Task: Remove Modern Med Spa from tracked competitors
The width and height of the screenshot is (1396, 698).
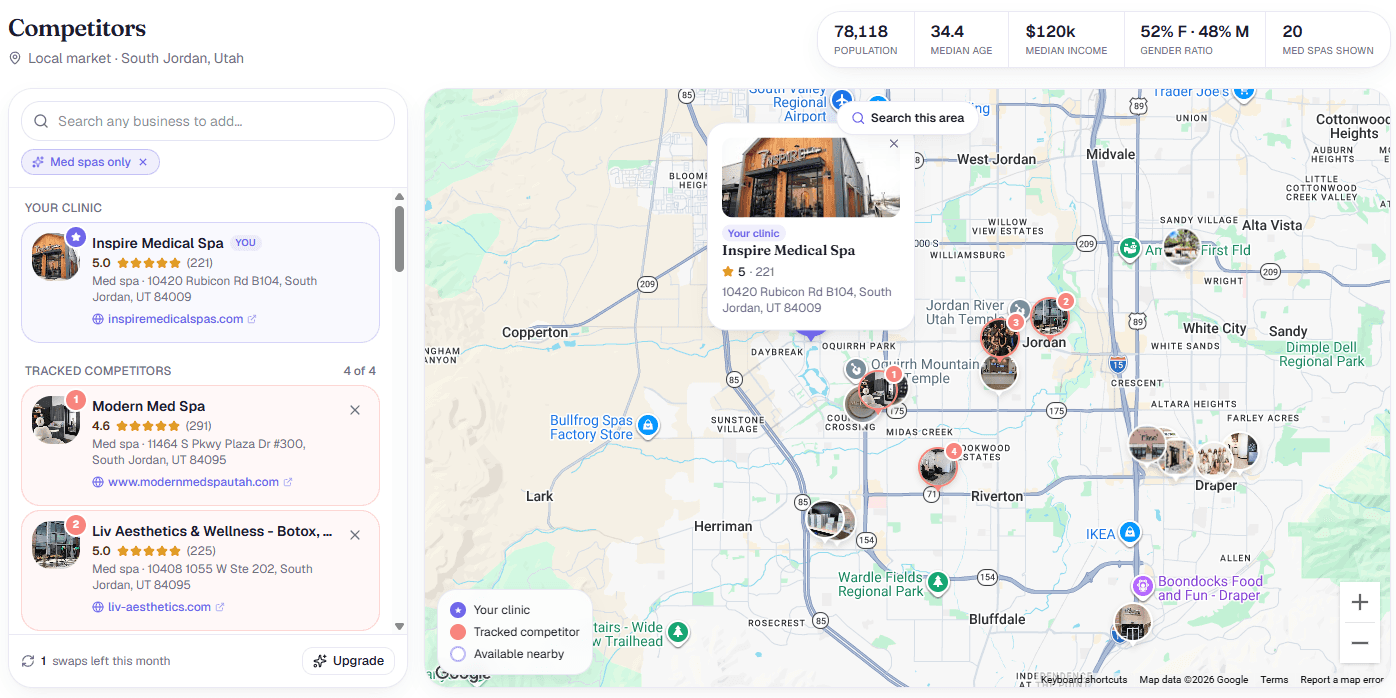Action: click(x=355, y=410)
